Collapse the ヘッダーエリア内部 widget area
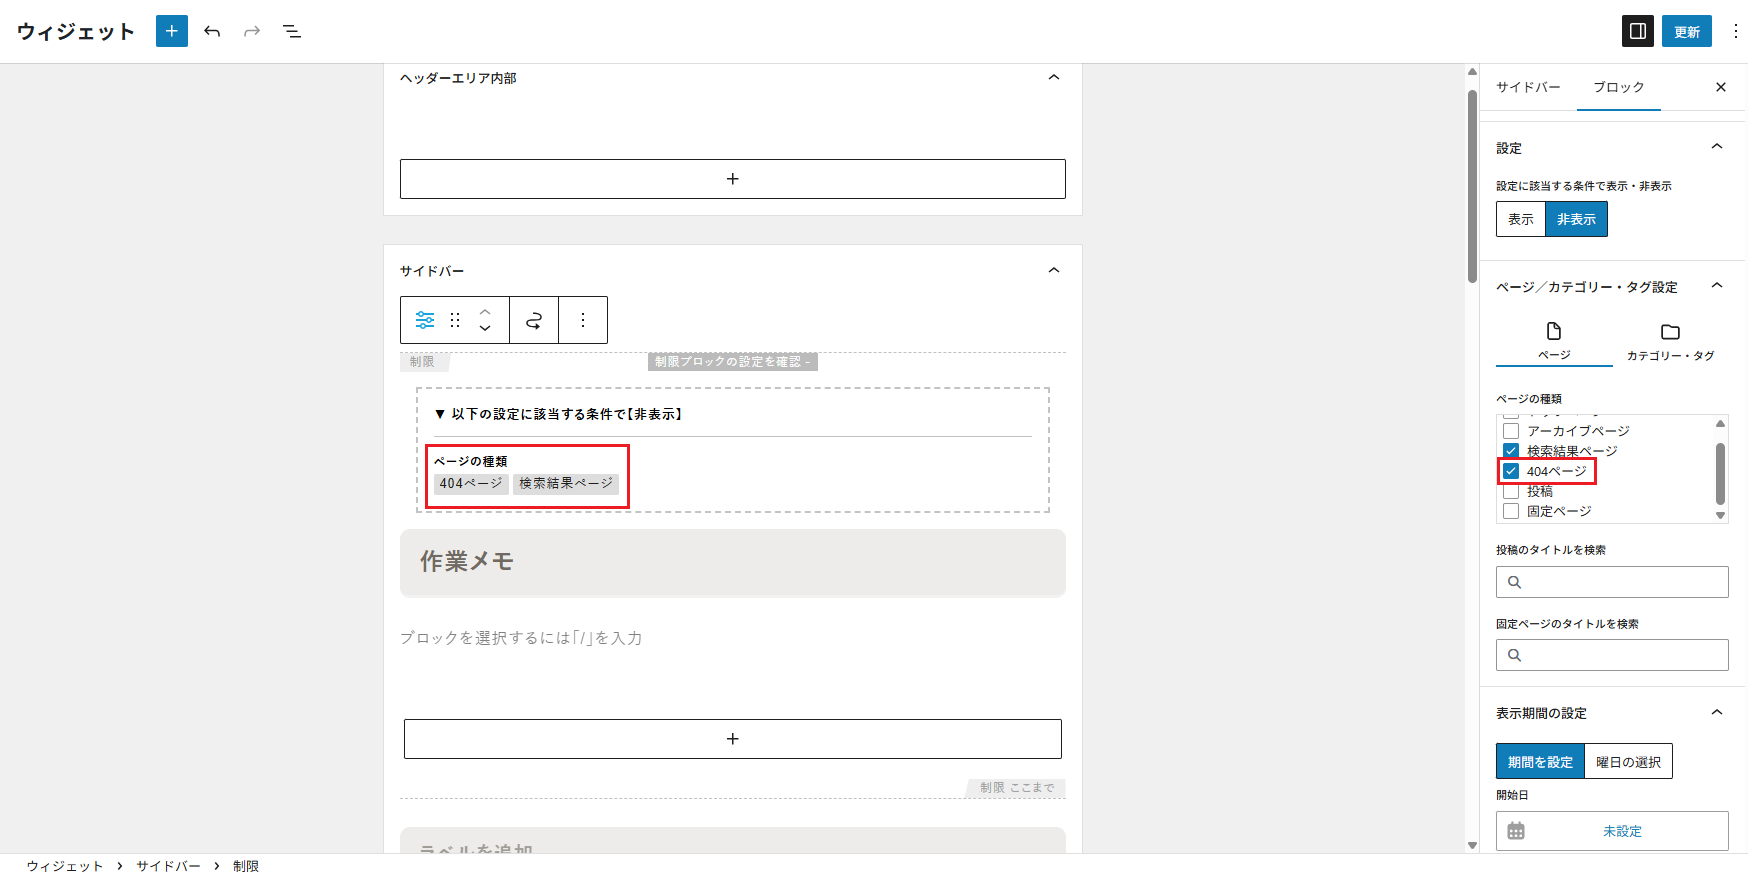The height and width of the screenshot is (878, 1748). click(1053, 77)
